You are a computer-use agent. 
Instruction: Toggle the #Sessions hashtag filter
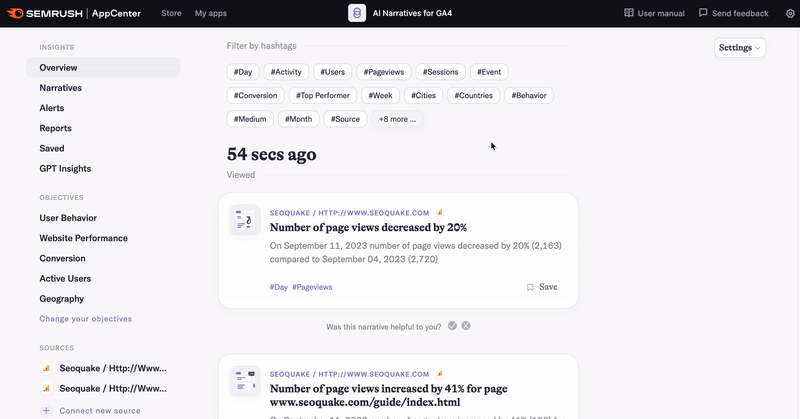[x=440, y=72]
